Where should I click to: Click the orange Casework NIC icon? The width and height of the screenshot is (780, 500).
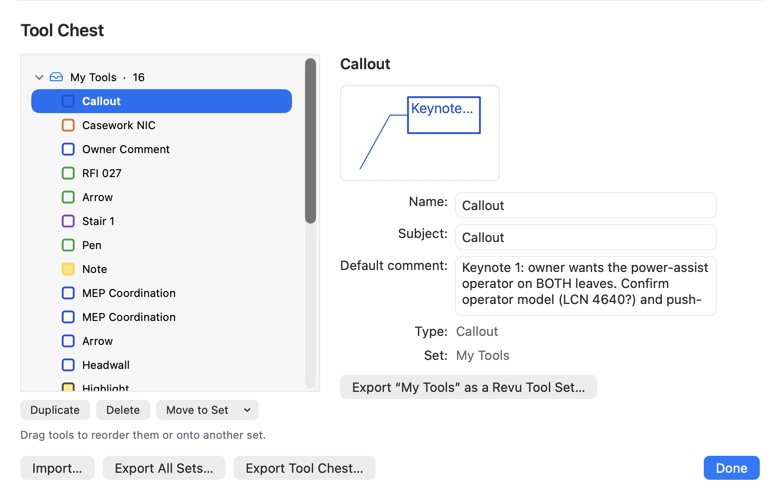pyautogui.click(x=68, y=125)
